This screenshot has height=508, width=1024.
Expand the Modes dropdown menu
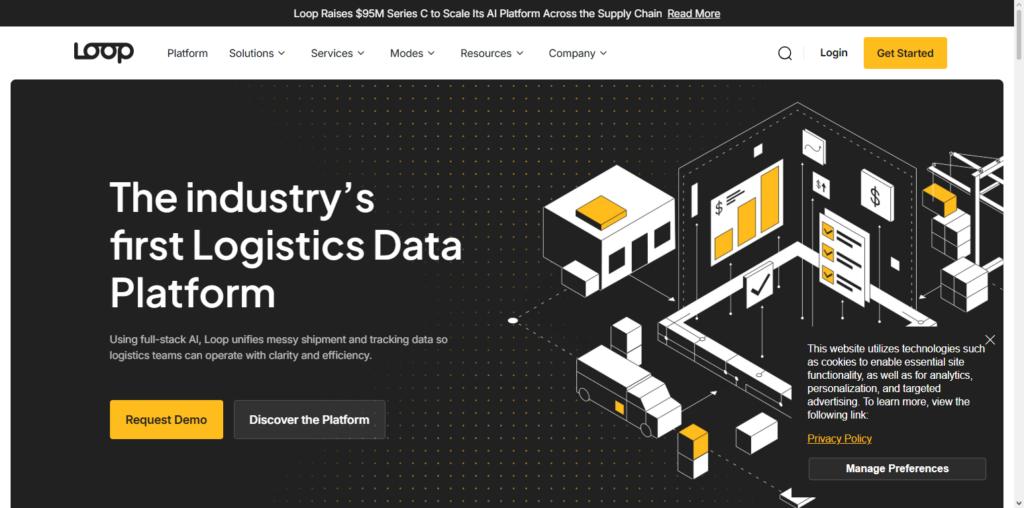pos(412,54)
